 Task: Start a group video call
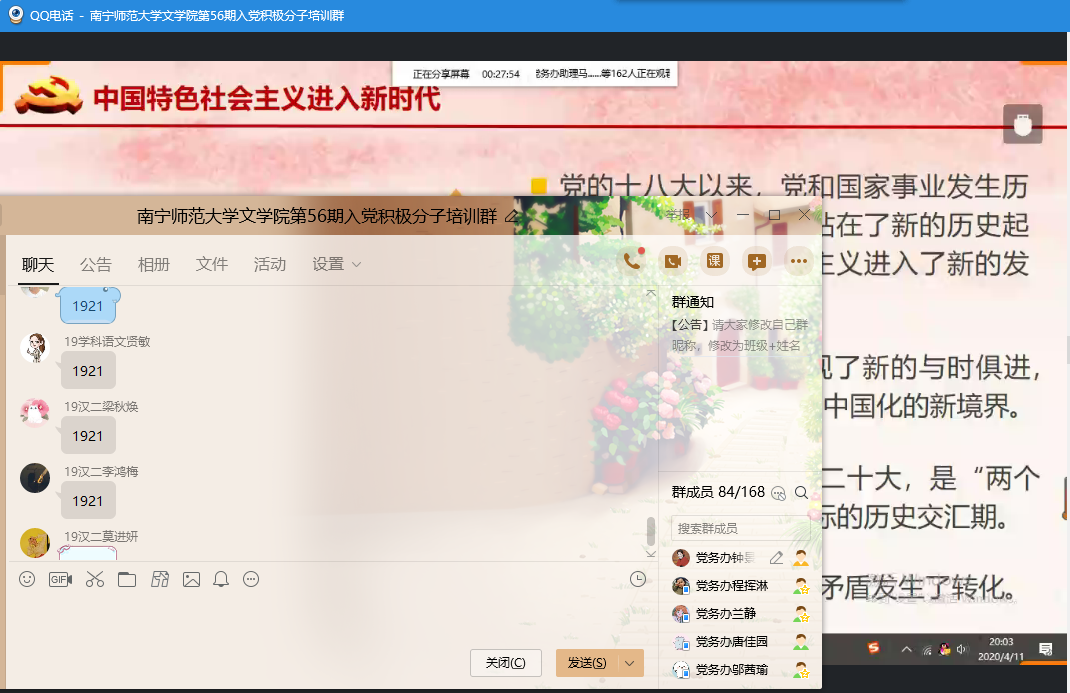(x=673, y=261)
